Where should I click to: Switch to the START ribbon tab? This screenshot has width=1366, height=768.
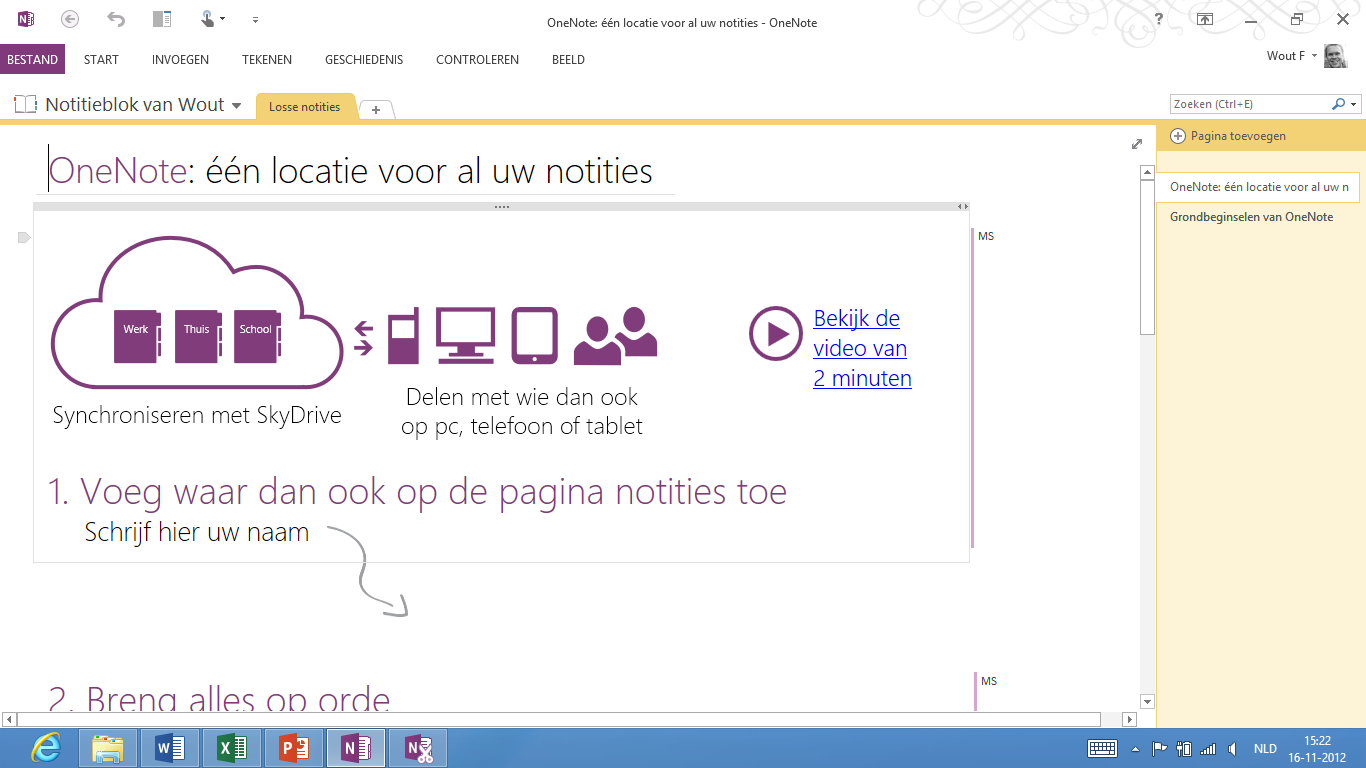click(x=101, y=59)
